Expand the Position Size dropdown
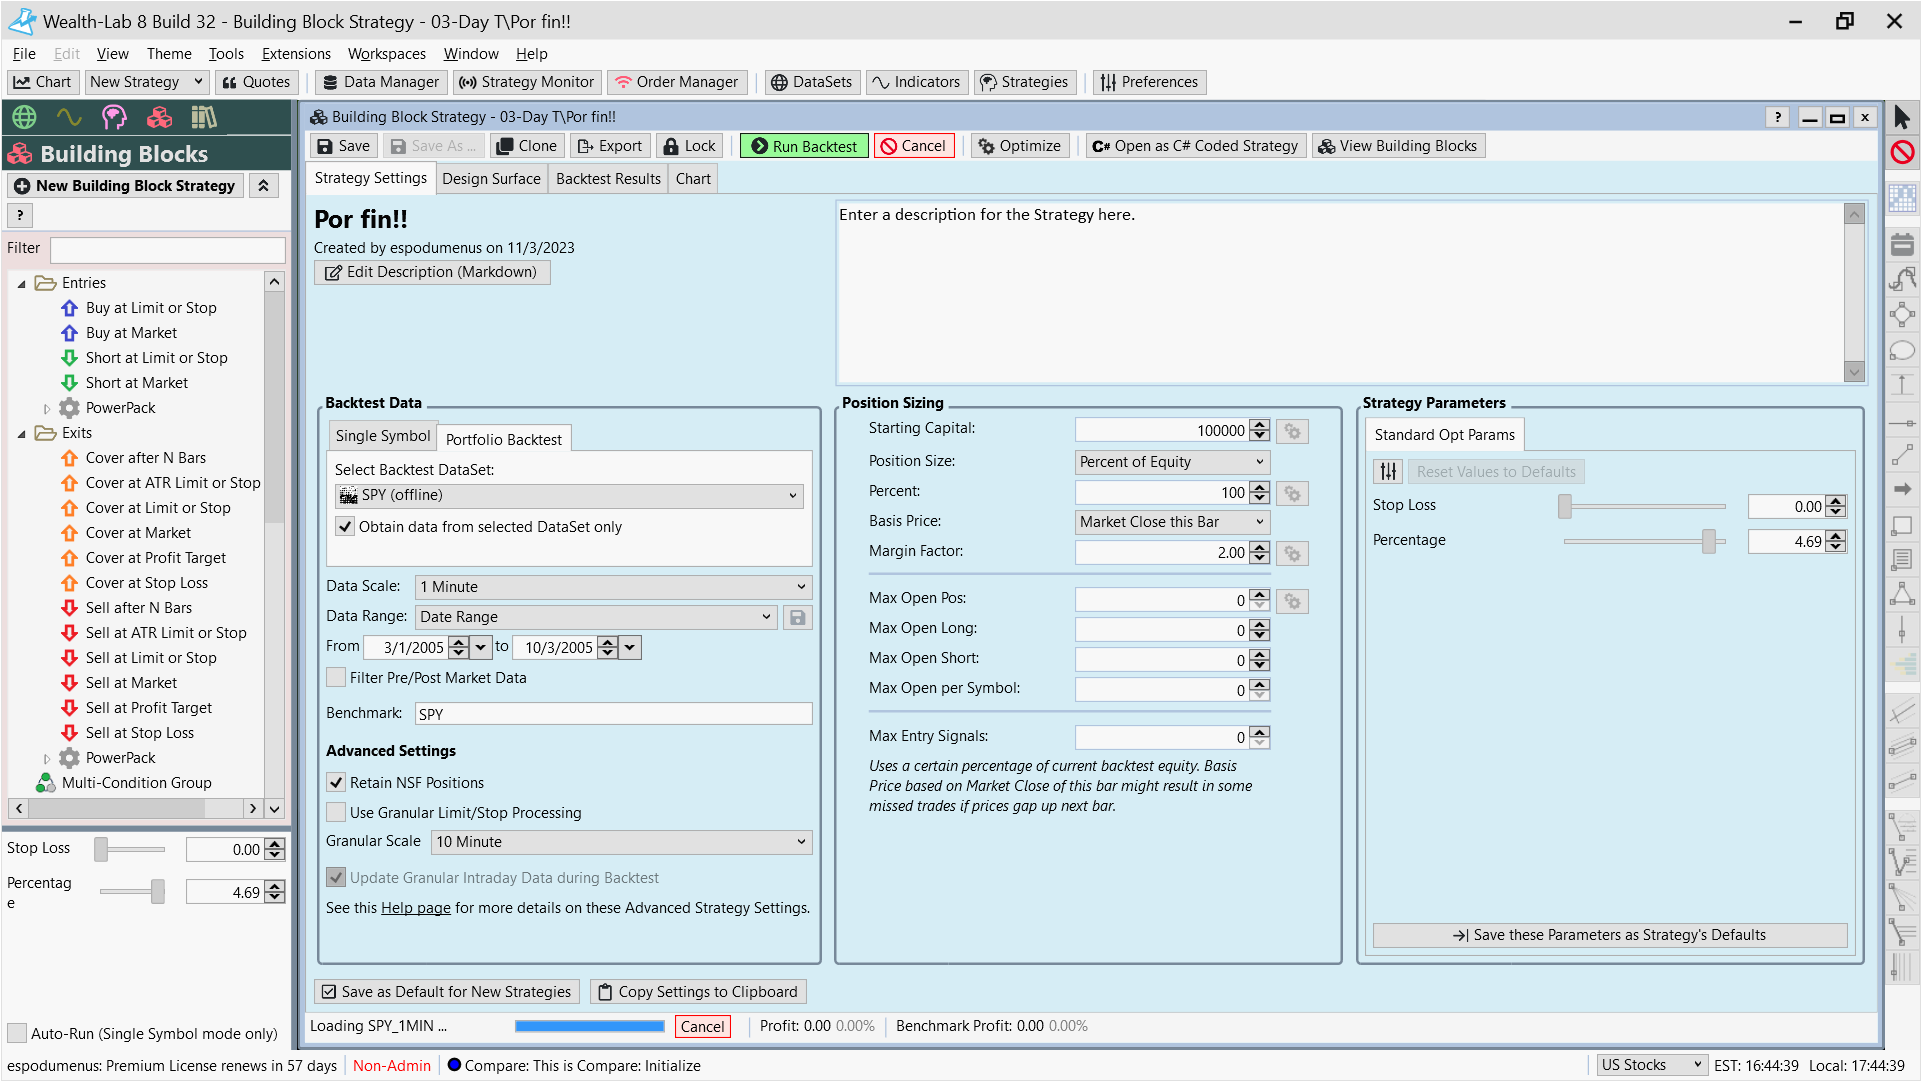Viewport: 1922px width, 1082px height. coord(1172,462)
